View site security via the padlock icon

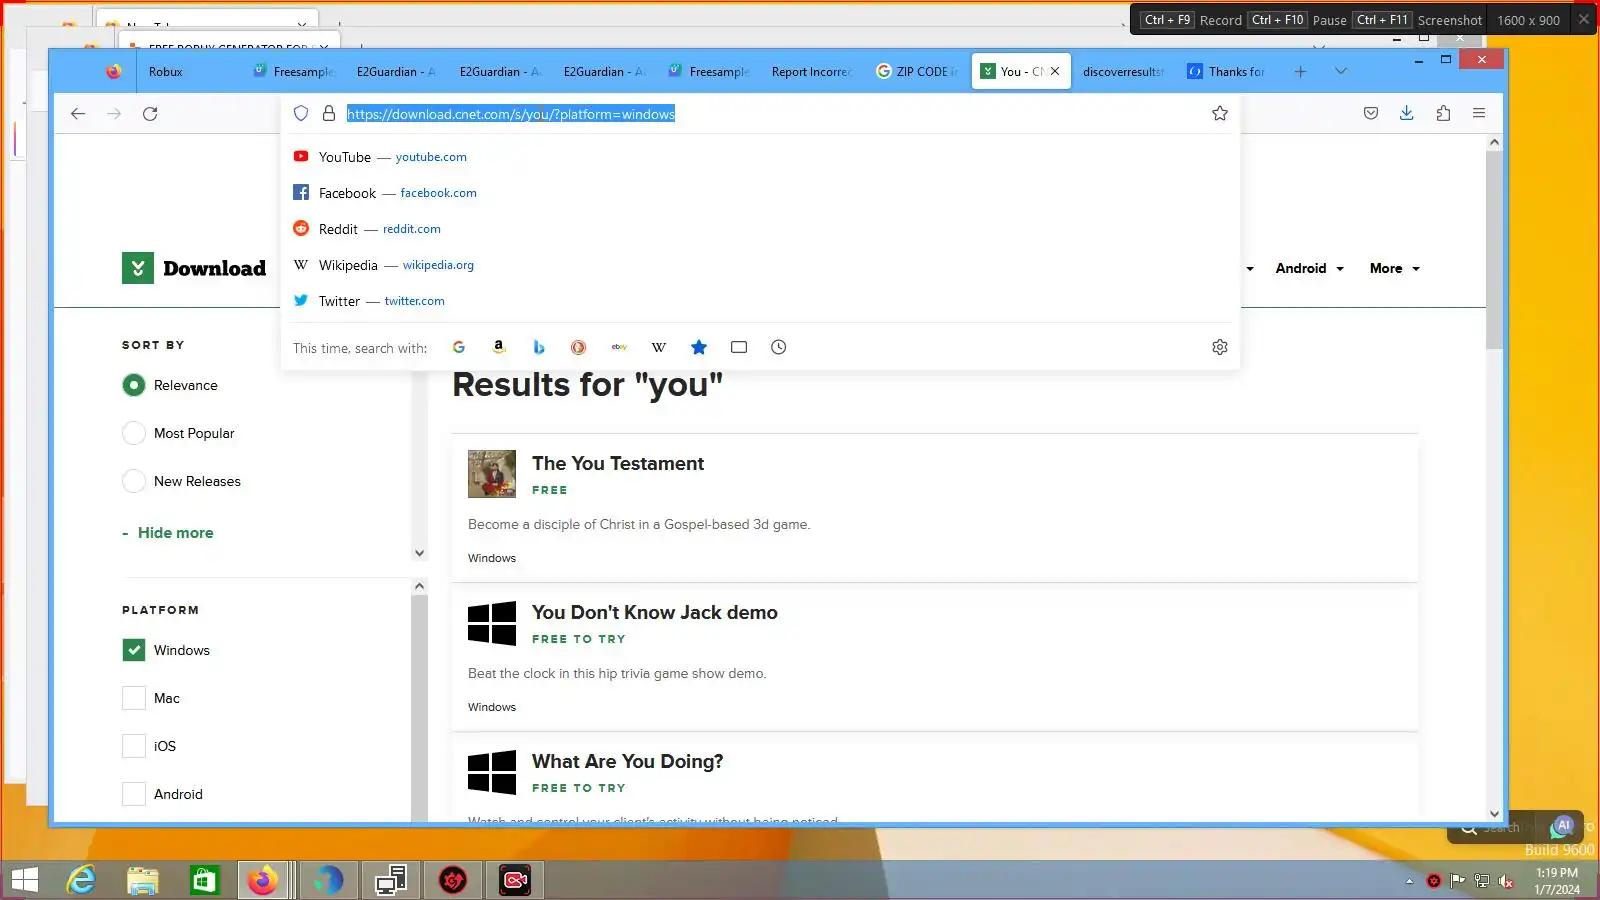[x=328, y=114]
